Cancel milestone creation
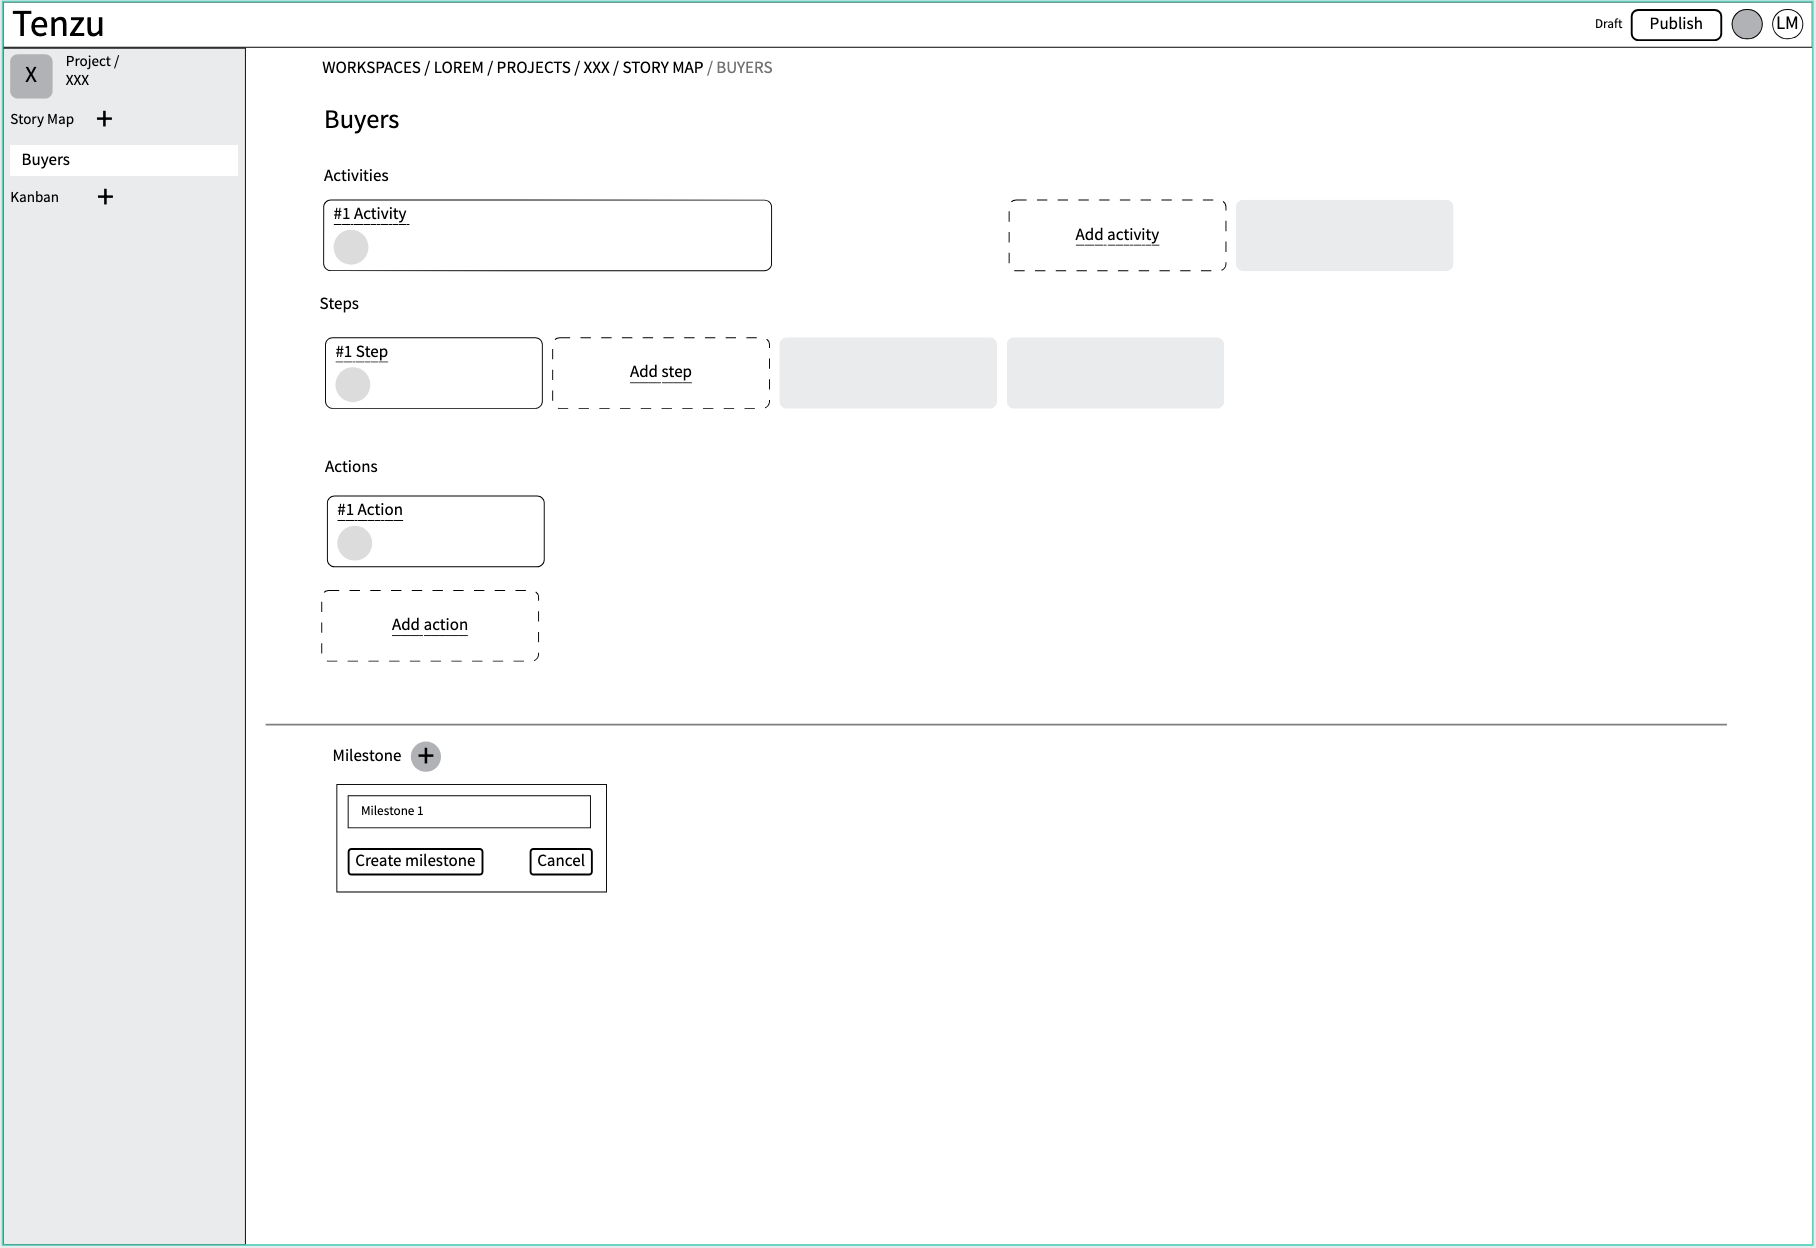1816x1248 pixels. point(561,861)
